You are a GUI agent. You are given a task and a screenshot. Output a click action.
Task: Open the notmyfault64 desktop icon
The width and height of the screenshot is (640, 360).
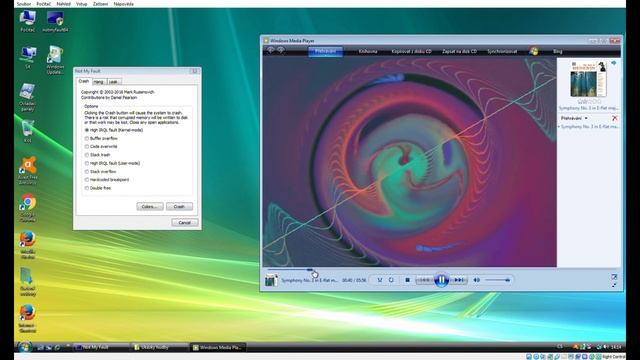coord(55,21)
